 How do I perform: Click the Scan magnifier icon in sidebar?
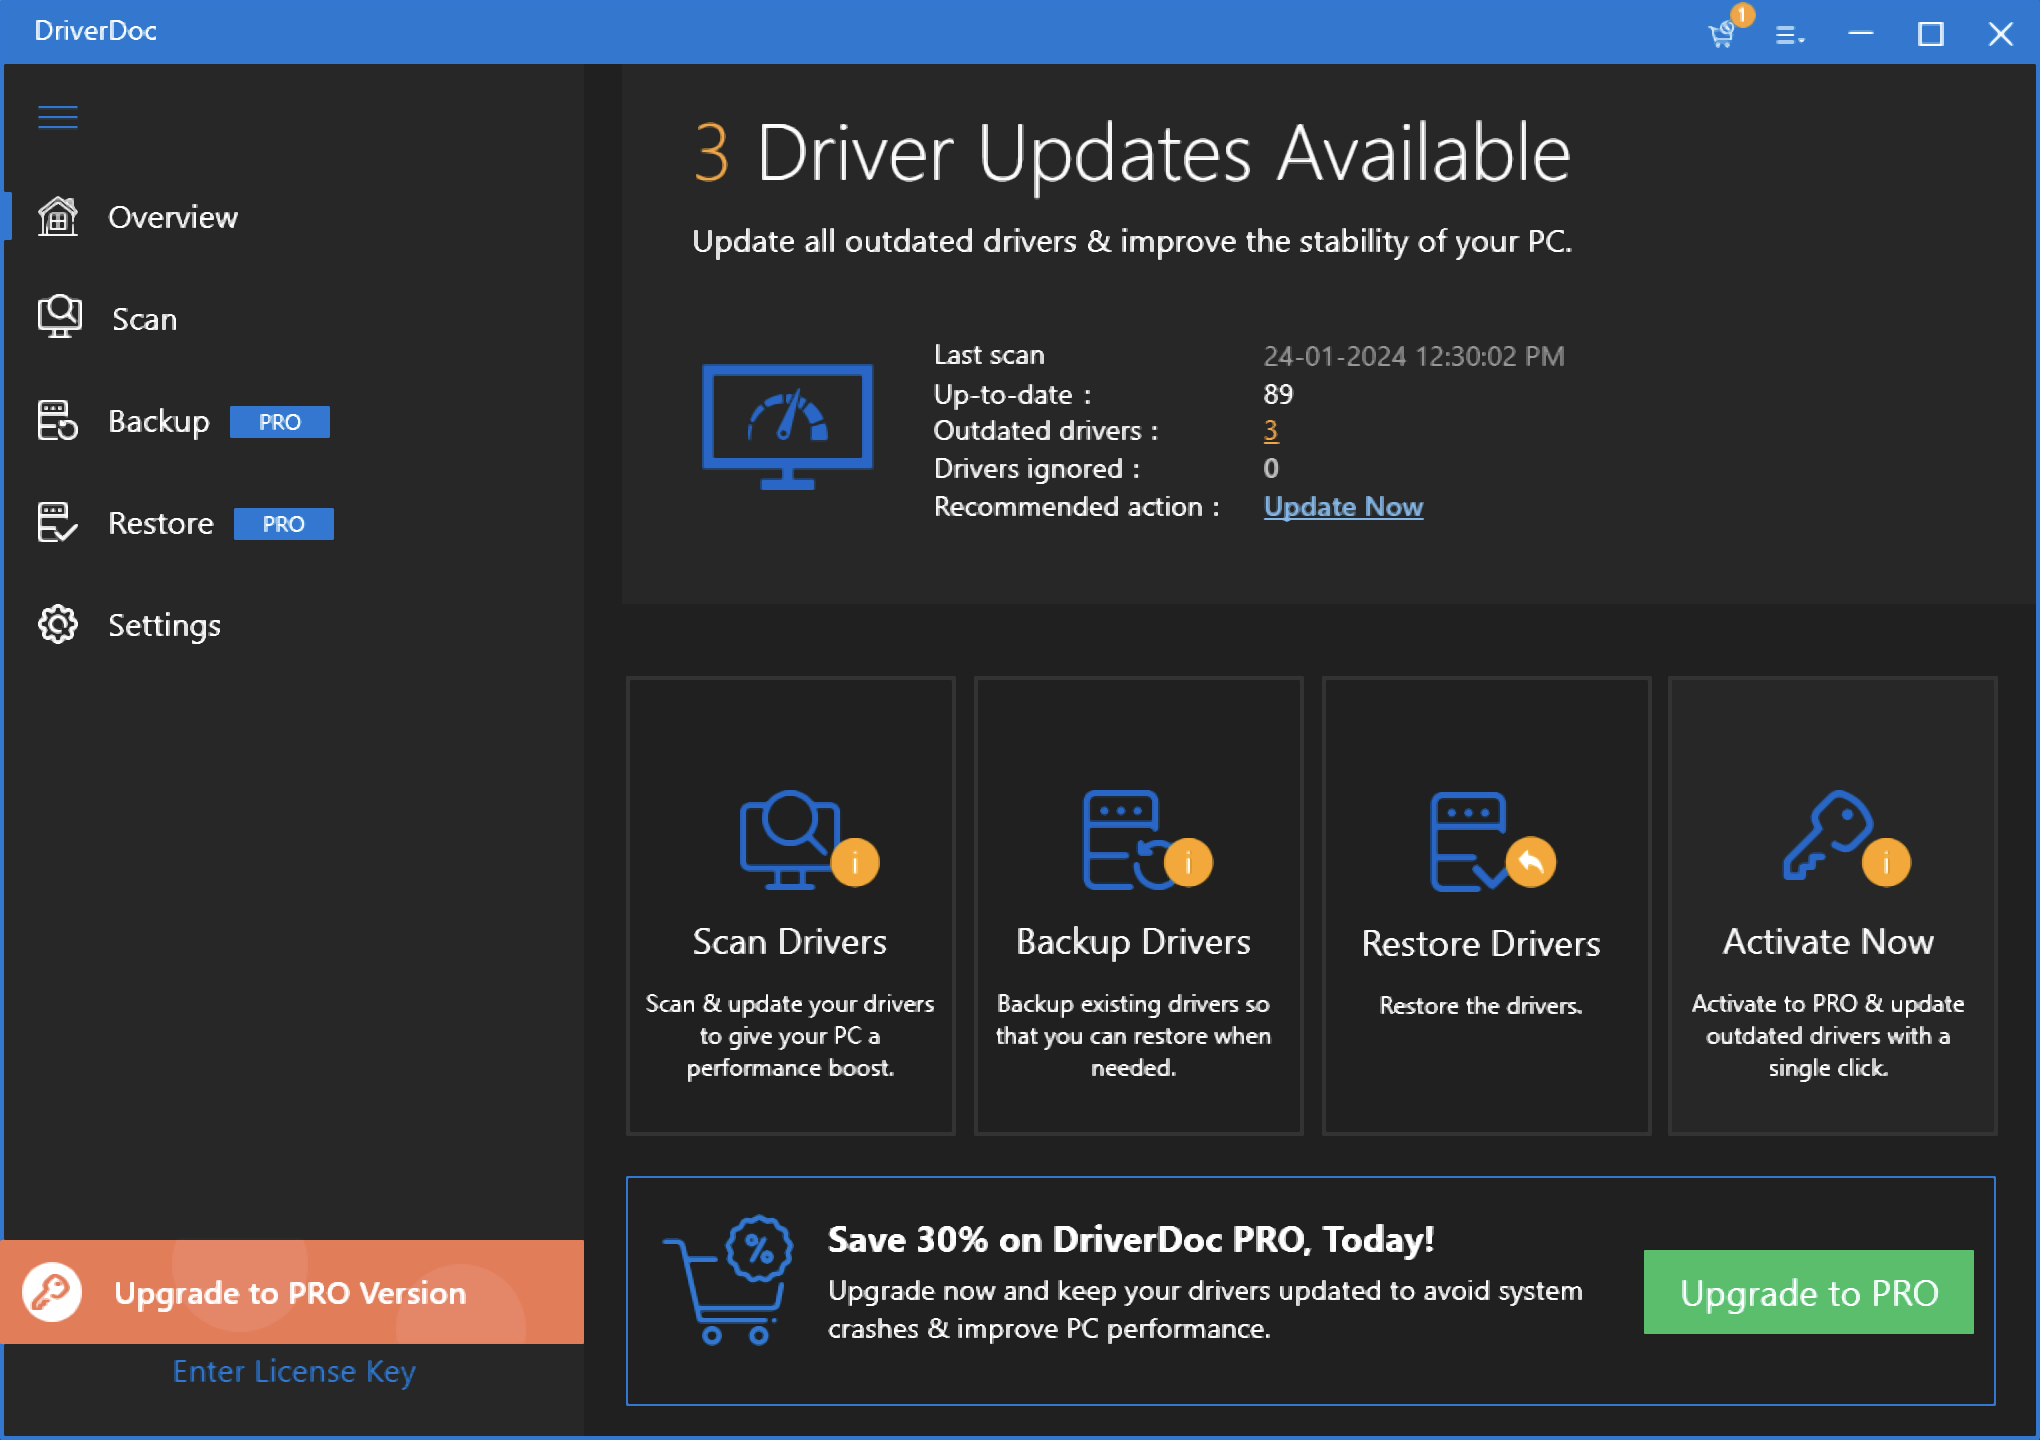(58, 316)
